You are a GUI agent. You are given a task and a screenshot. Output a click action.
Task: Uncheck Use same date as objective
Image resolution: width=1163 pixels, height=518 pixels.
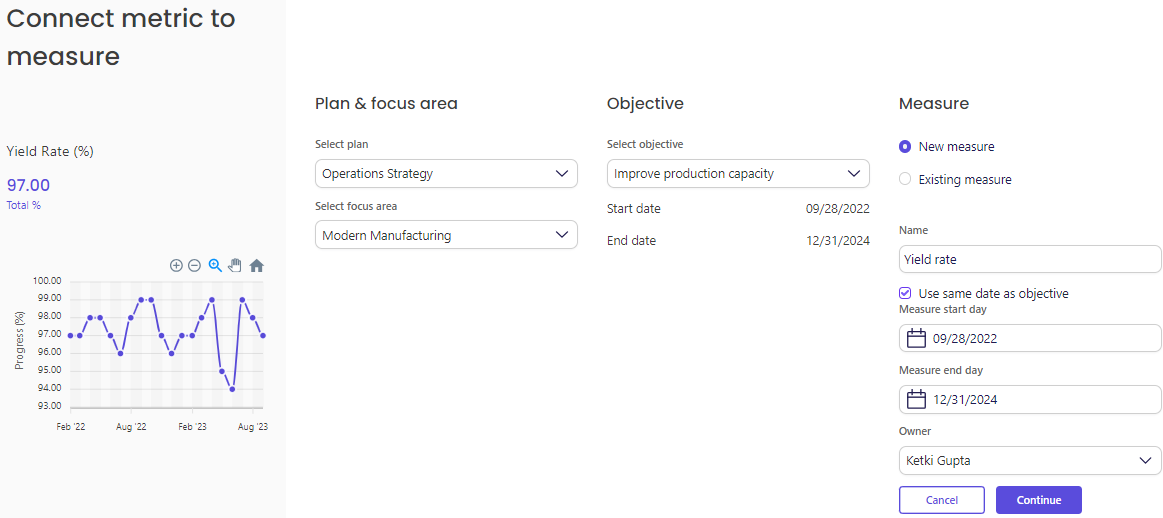[905, 294]
